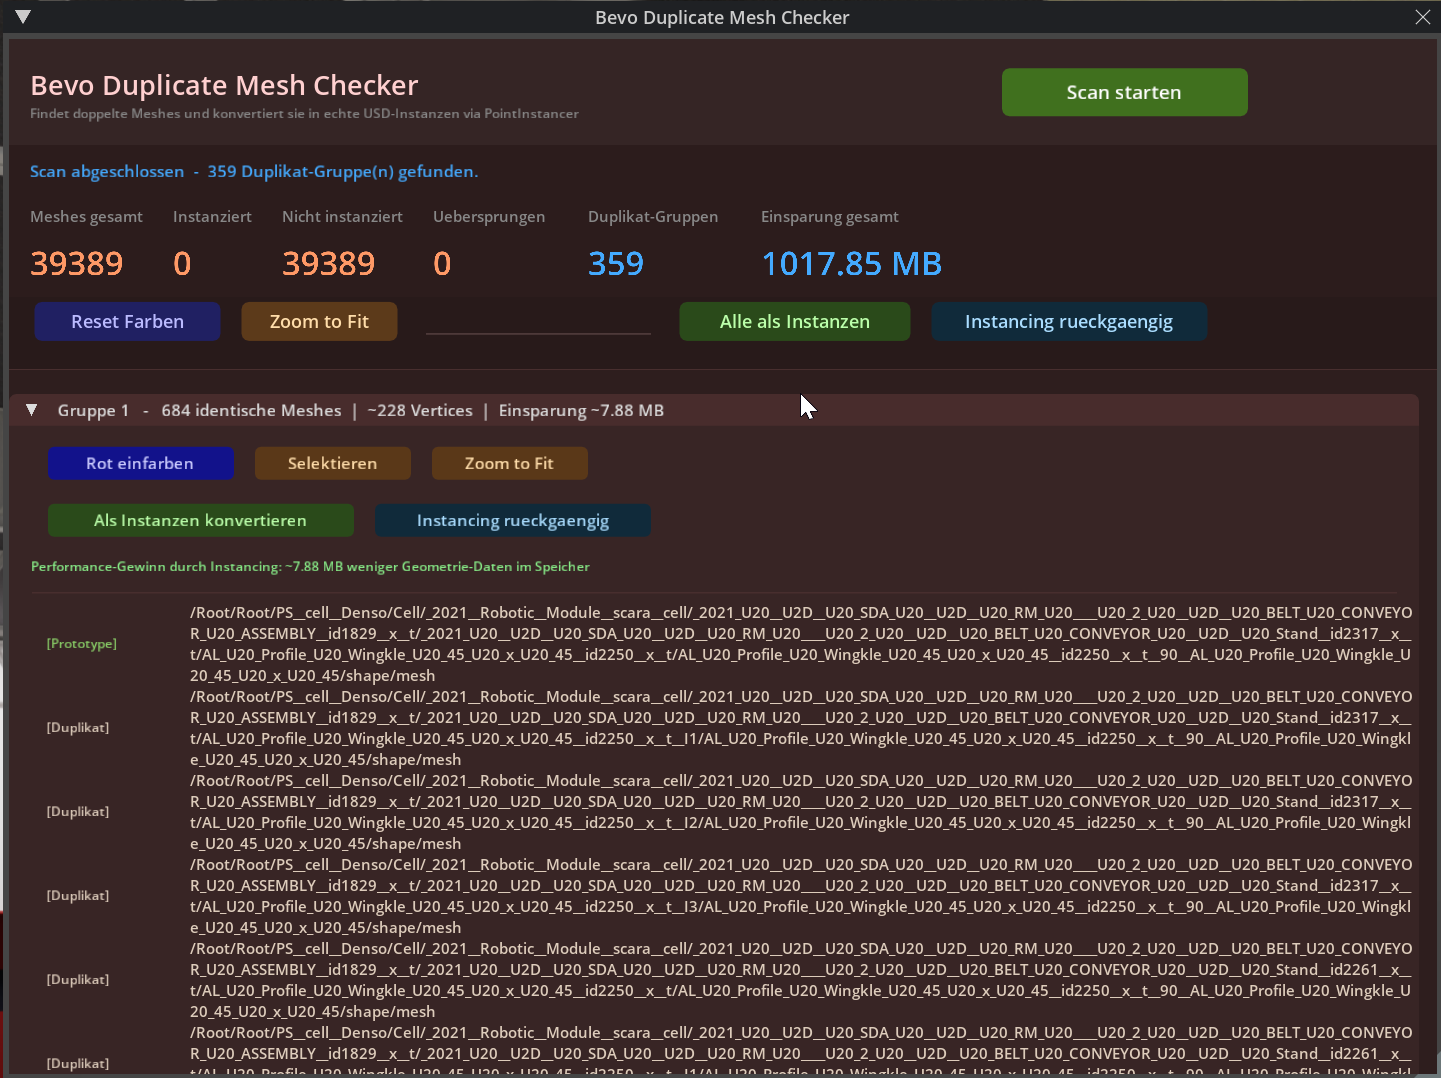Click the empty field beside top Zoom to Fit
This screenshot has height=1078, width=1441.
(538, 321)
